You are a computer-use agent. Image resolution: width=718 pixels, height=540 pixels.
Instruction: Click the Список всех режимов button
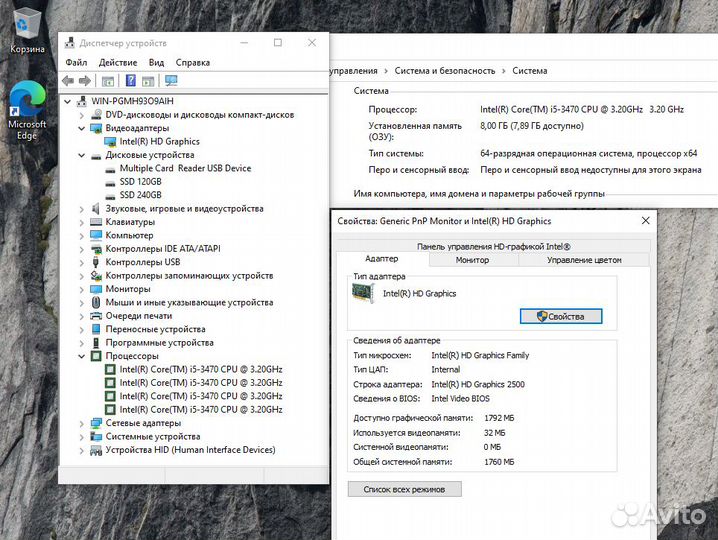click(404, 489)
